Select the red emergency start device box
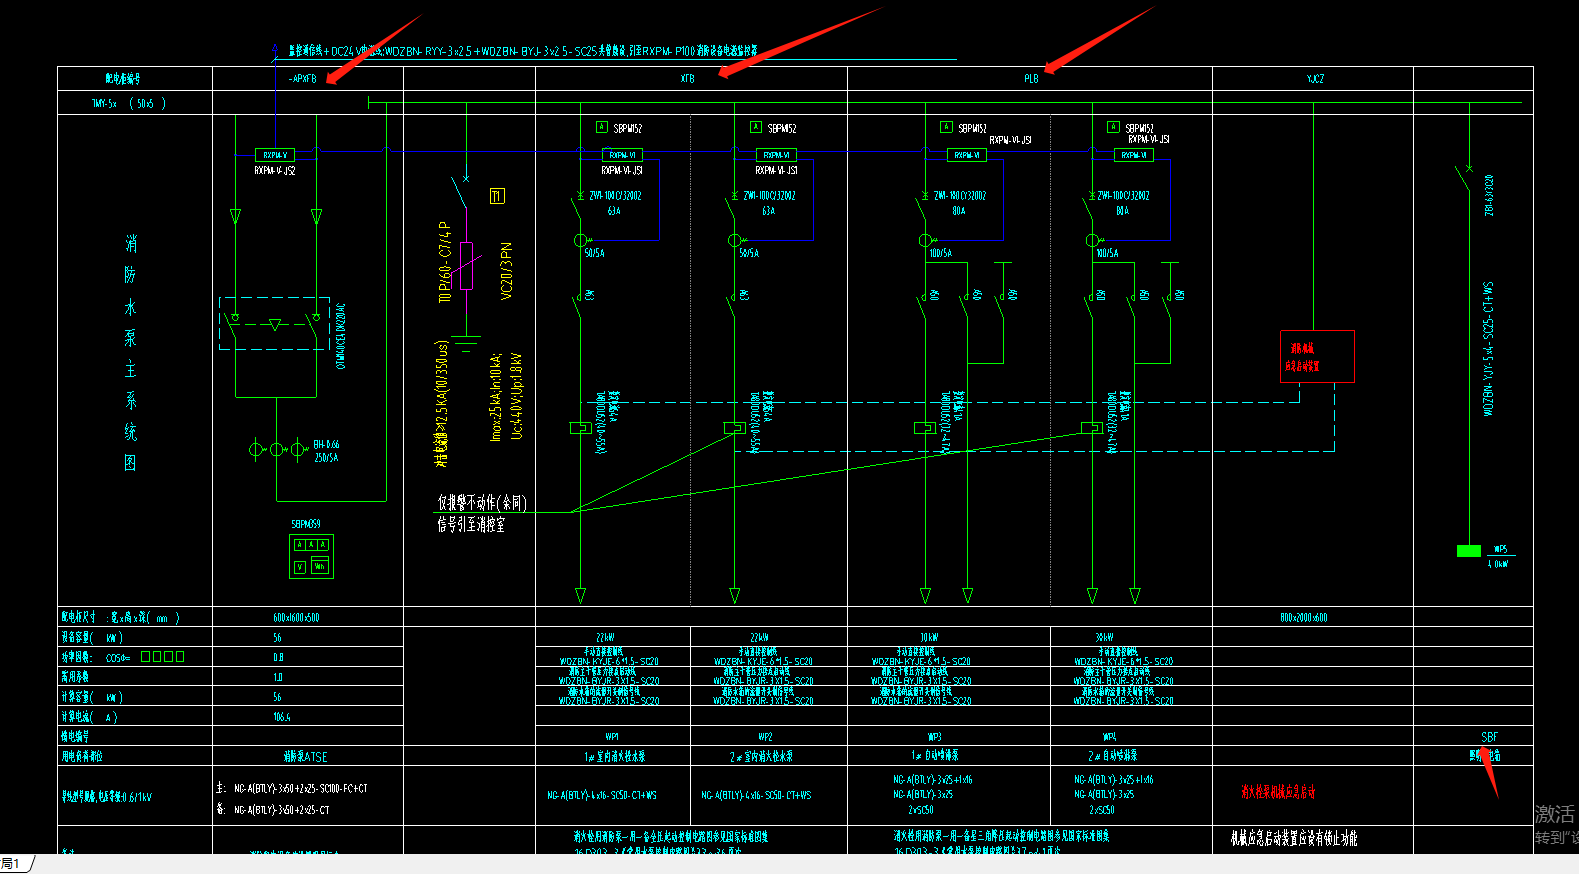1579x874 pixels. pos(1318,357)
